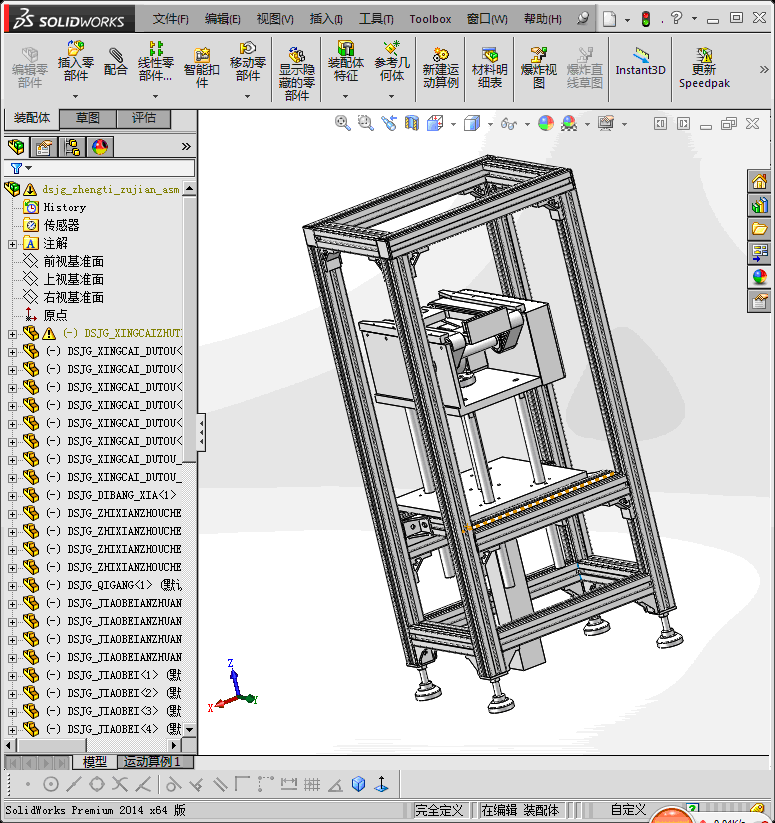Click the rebuild traffic light icon
775x823 pixels.
[646, 19]
